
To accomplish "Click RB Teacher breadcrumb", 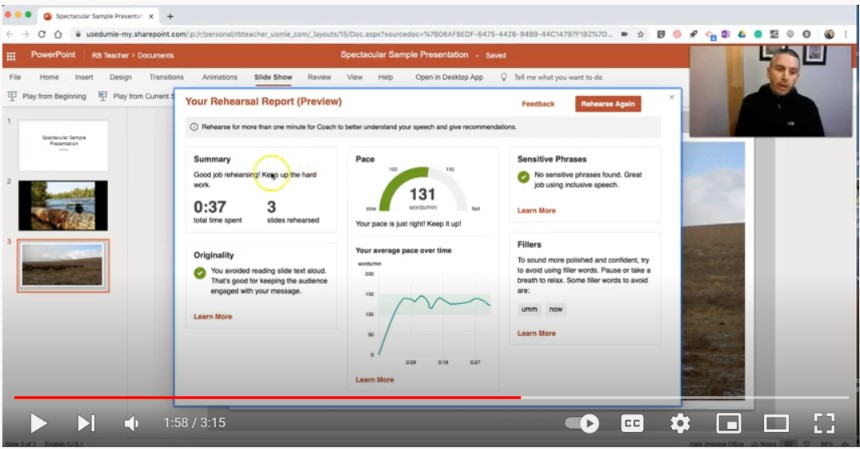I will (x=110, y=55).
